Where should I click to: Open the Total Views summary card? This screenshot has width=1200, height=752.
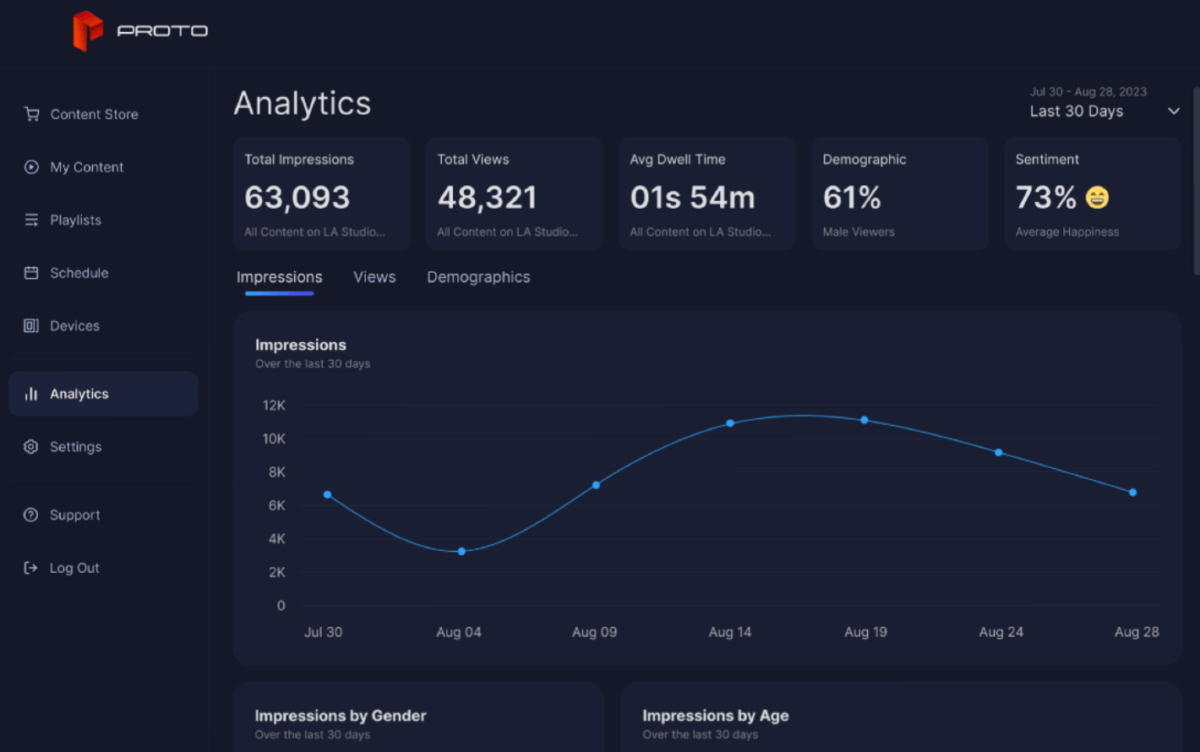click(514, 193)
